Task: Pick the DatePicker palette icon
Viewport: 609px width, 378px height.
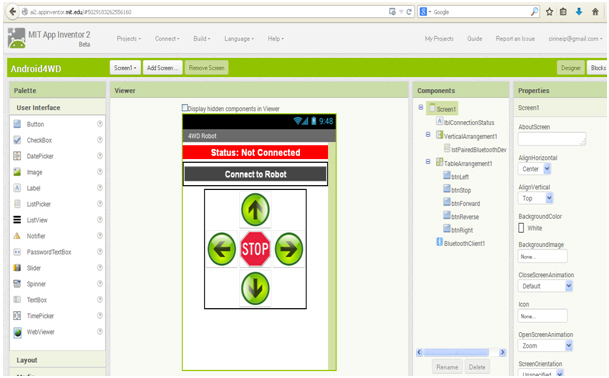Action: 17,156
